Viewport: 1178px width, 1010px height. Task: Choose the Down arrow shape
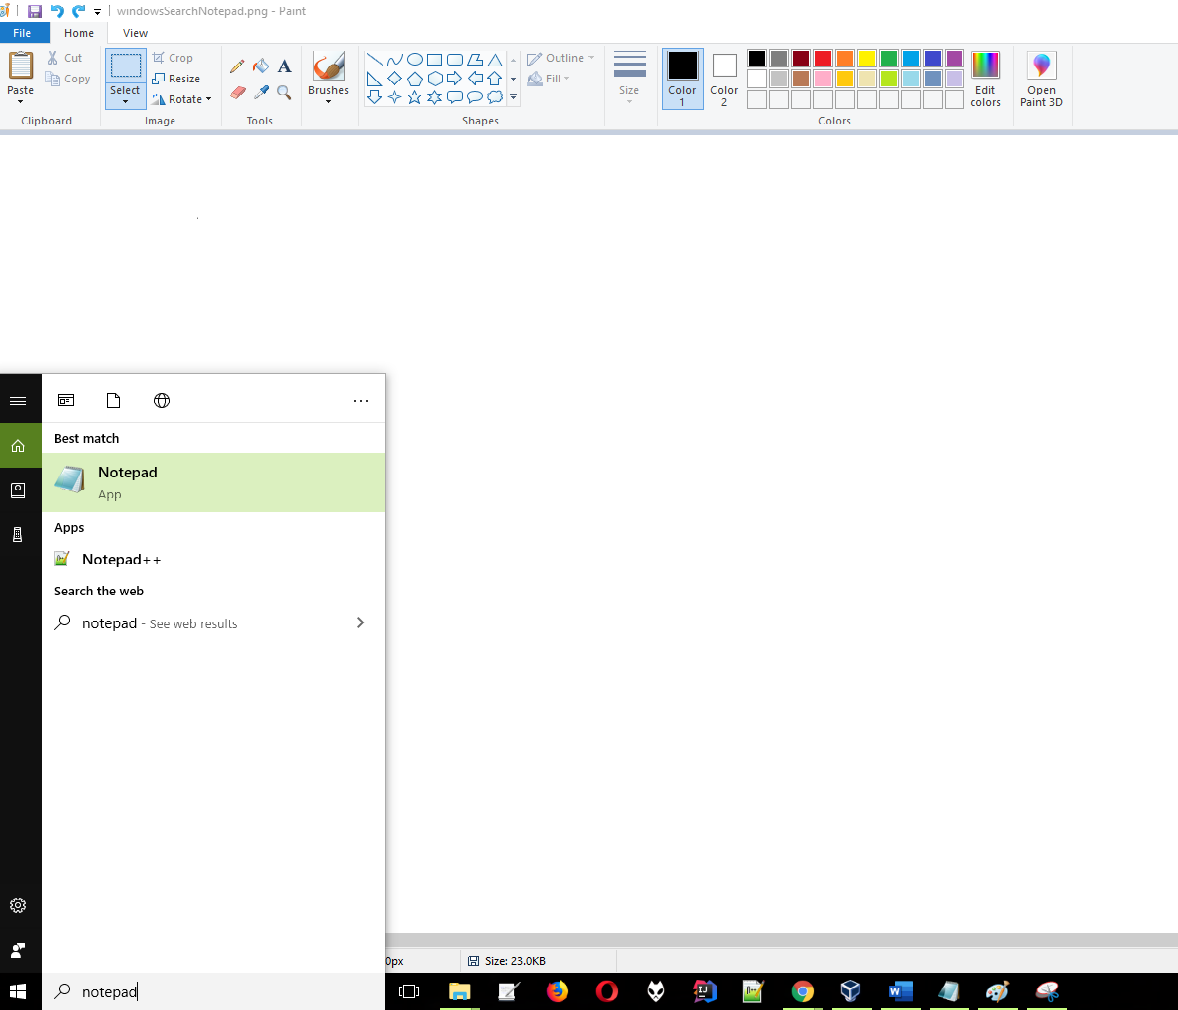(374, 97)
